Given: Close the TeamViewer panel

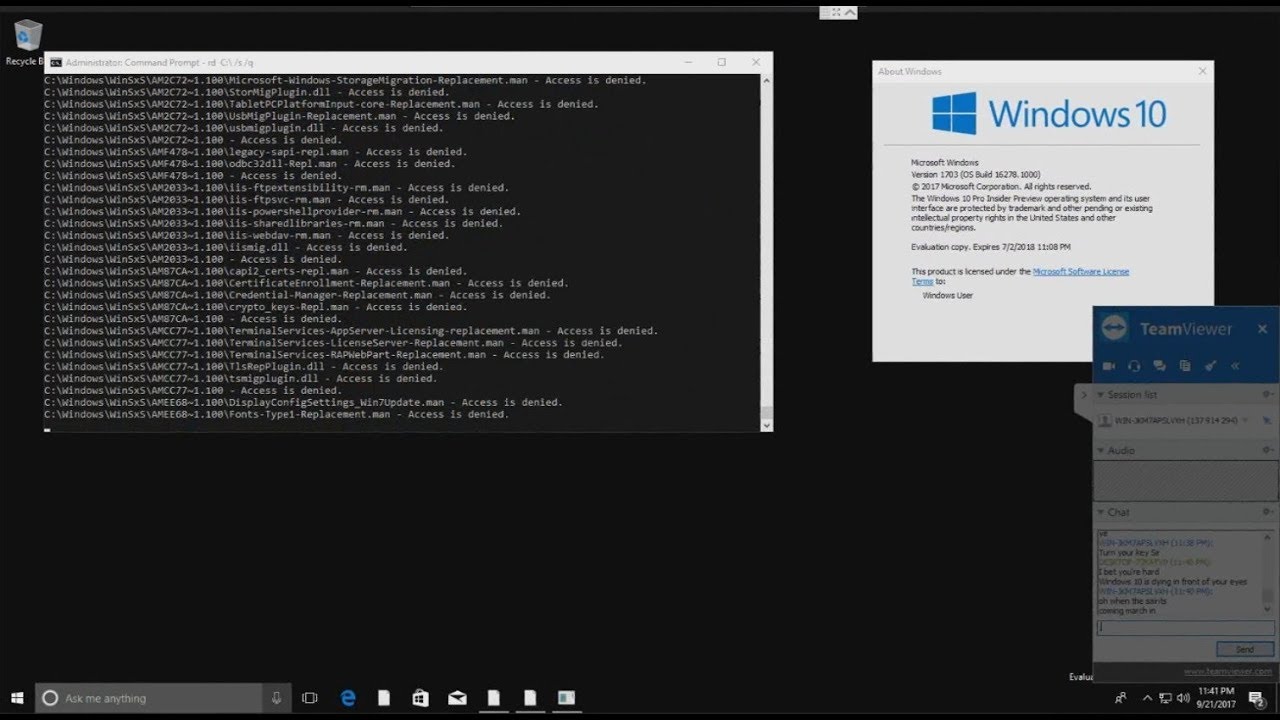Looking at the screenshot, I should 1262,329.
